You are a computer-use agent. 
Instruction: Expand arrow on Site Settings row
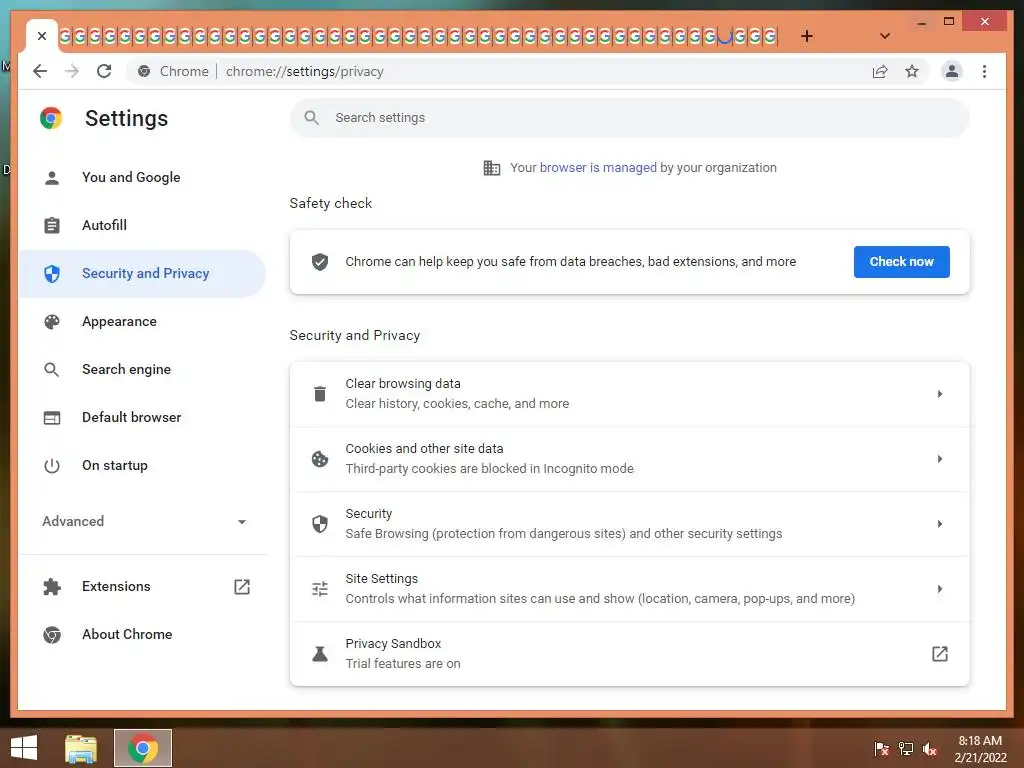pyautogui.click(x=940, y=589)
